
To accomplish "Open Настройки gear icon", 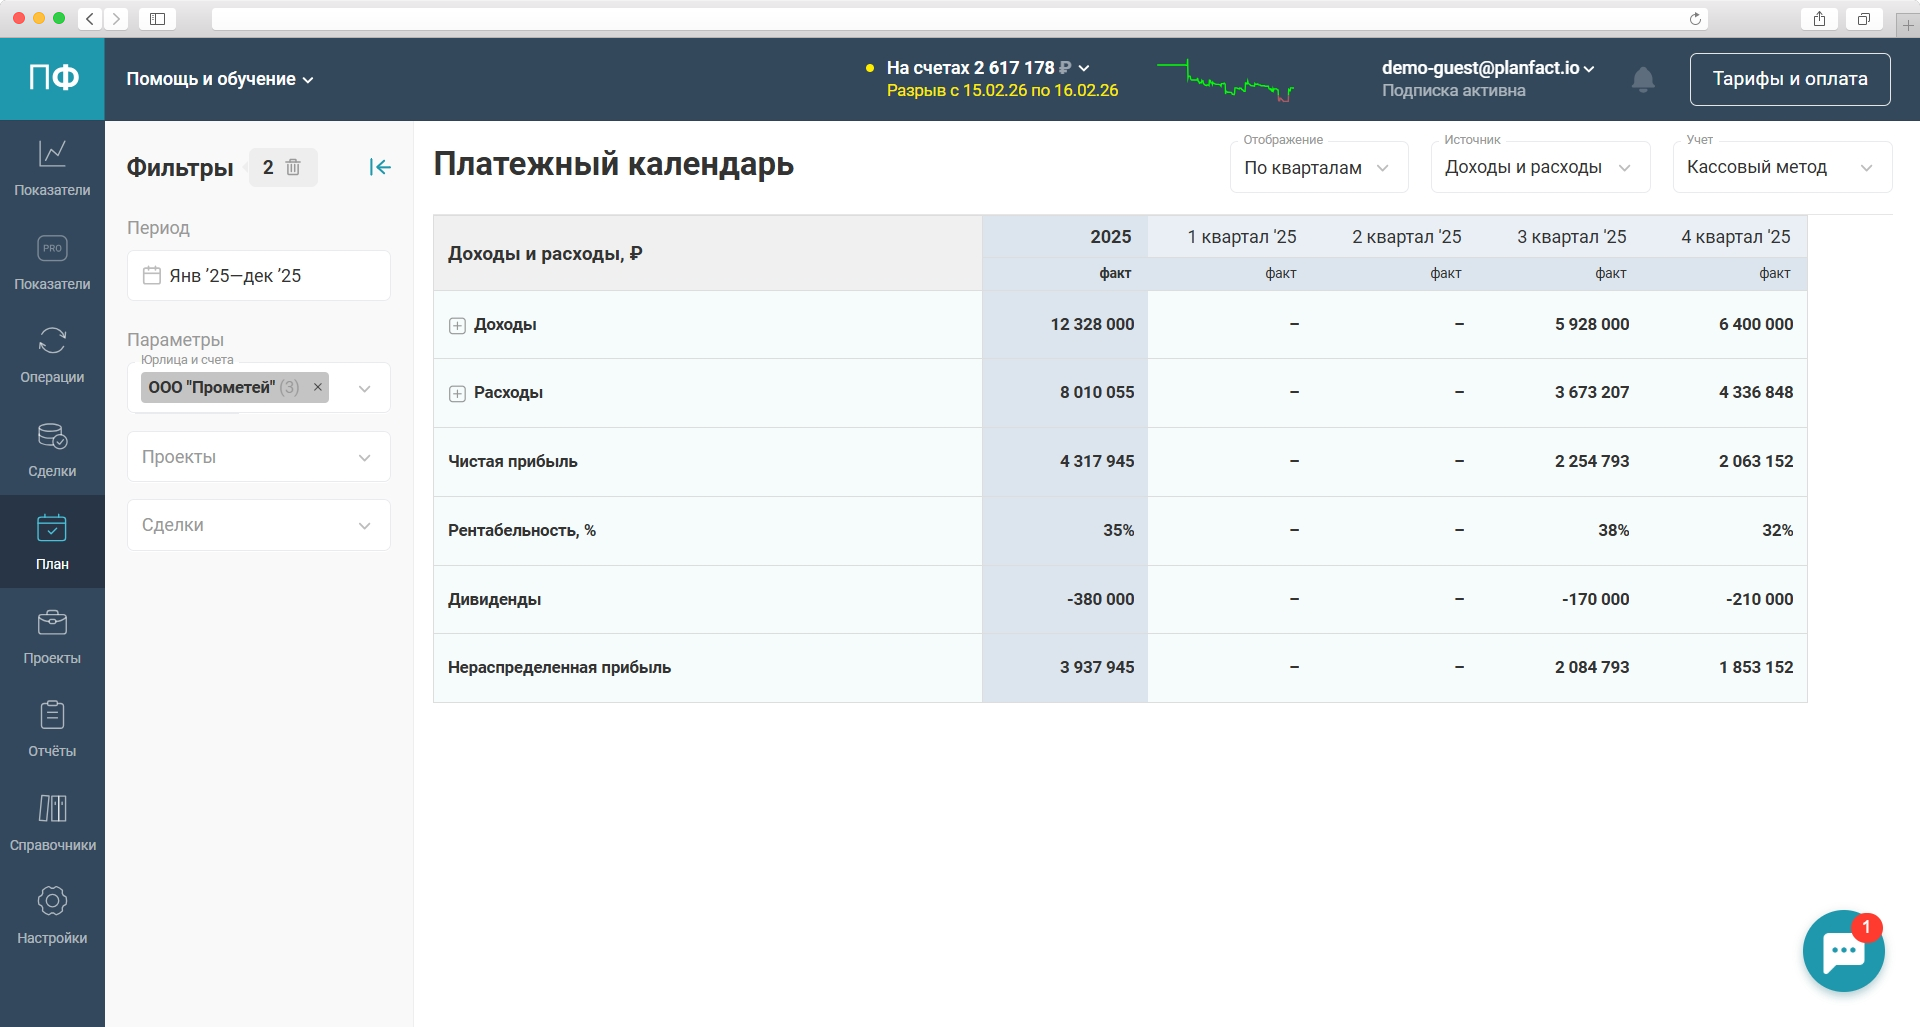I will point(52,915).
